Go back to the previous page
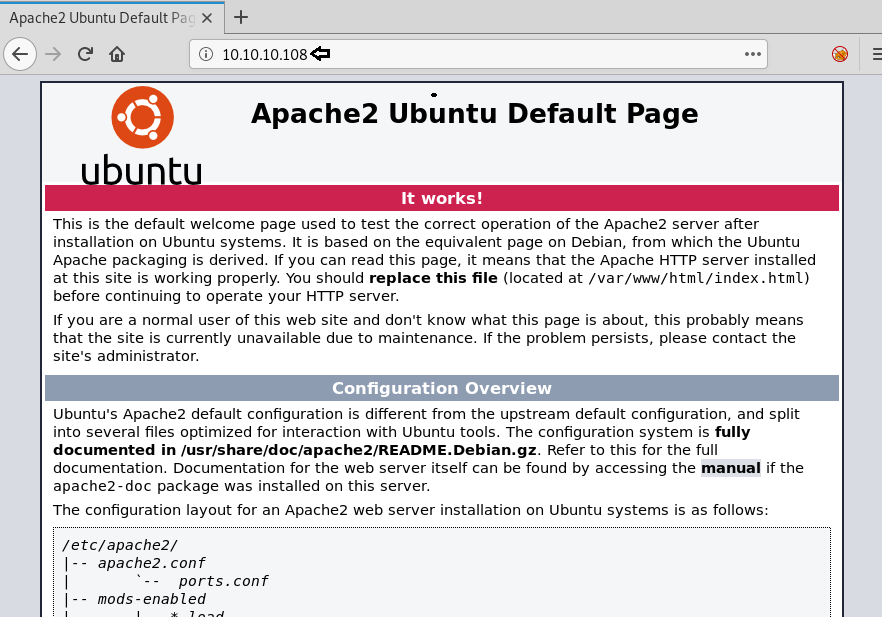This screenshot has height=617, width=882. 20,54
